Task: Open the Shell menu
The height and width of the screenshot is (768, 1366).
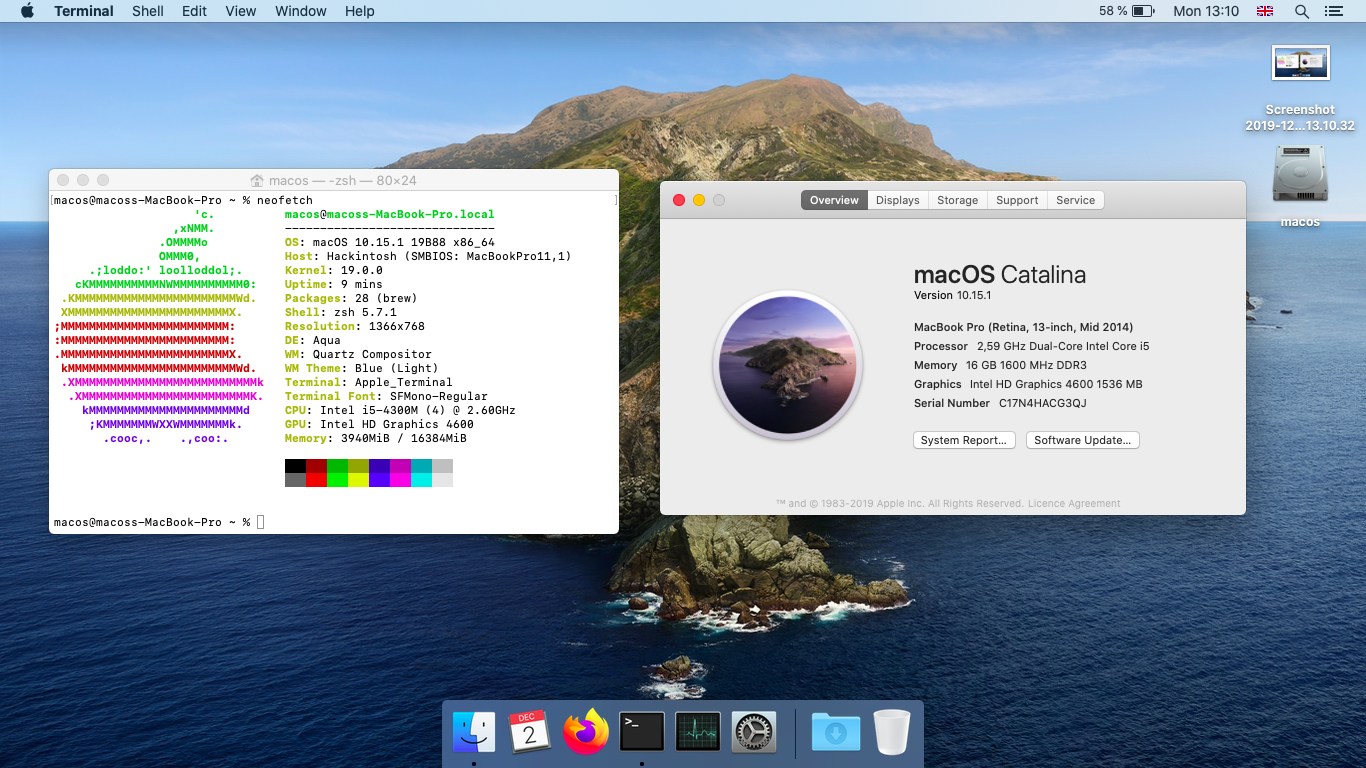Action: (x=148, y=11)
